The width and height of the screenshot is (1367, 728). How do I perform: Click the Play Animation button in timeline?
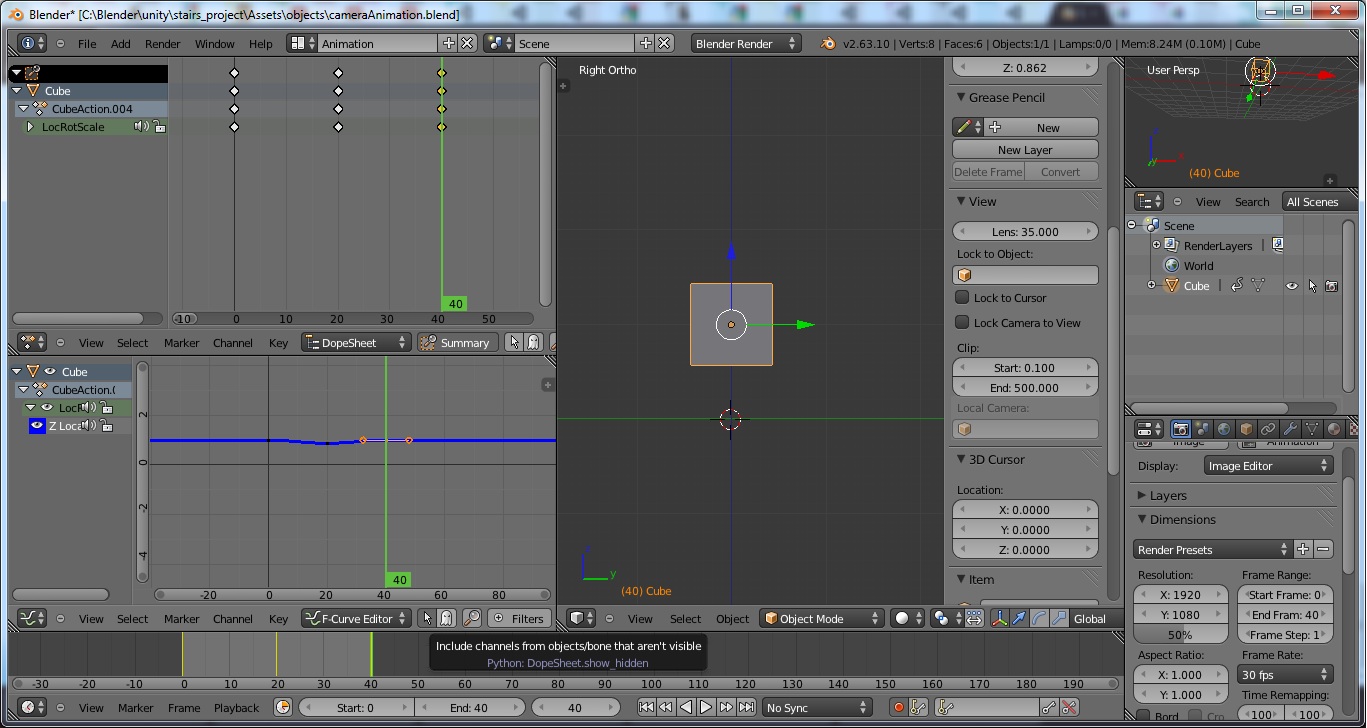pyautogui.click(x=706, y=707)
